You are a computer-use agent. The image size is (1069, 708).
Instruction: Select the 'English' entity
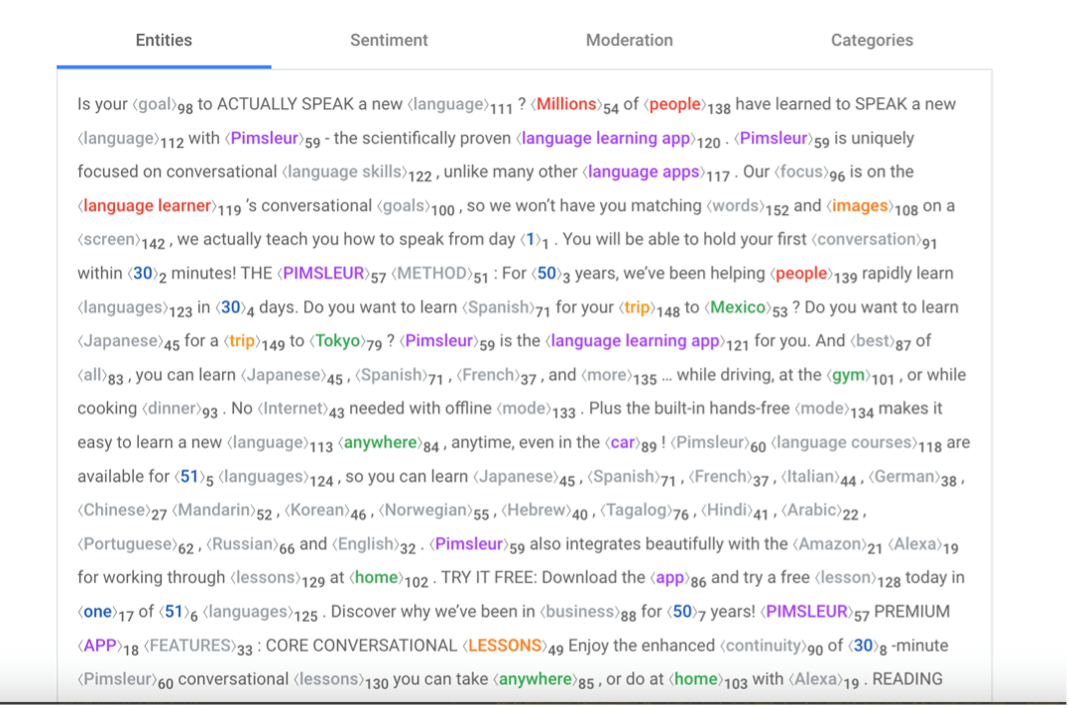(x=365, y=544)
